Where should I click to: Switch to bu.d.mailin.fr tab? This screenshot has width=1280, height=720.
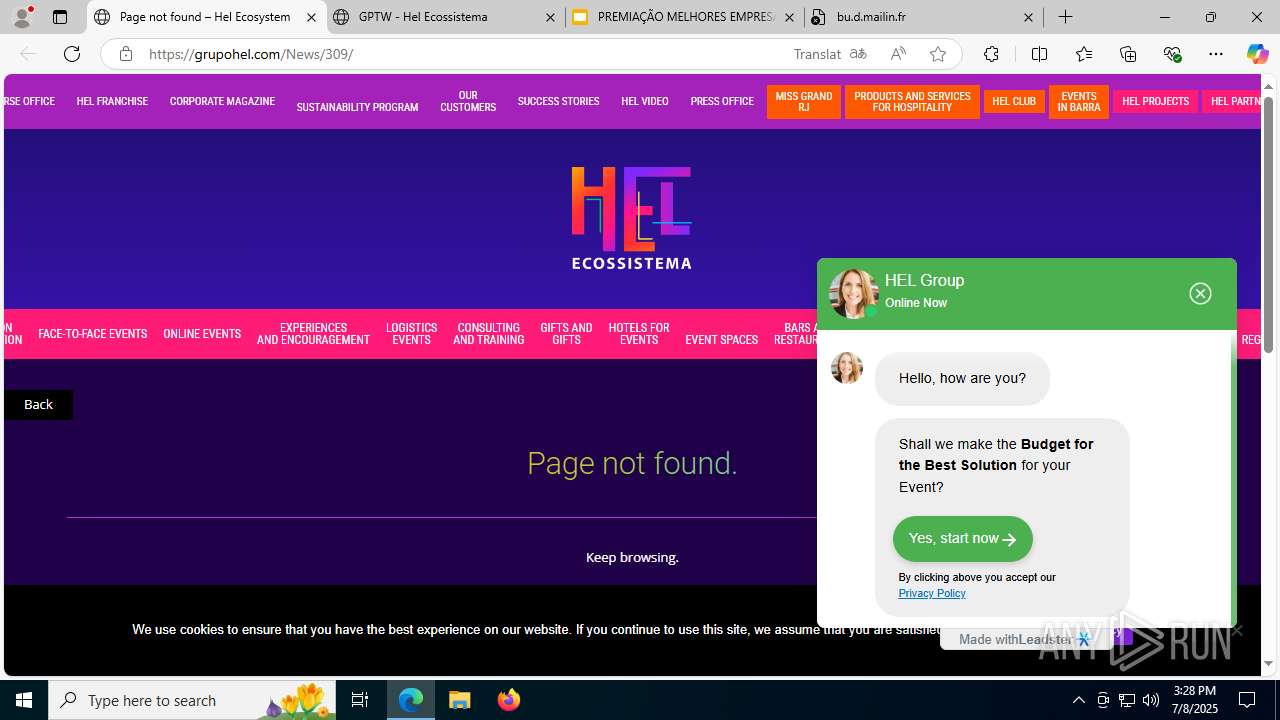tap(923, 17)
